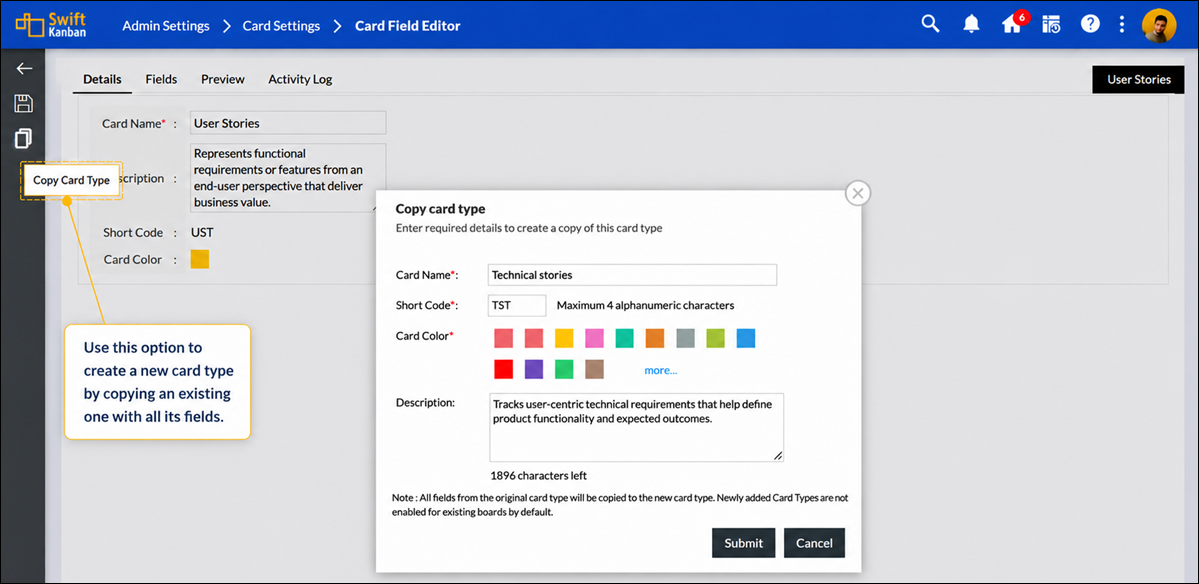Pick the gray card color
The width and height of the screenshot is (1199, 584).
(686, 338)
